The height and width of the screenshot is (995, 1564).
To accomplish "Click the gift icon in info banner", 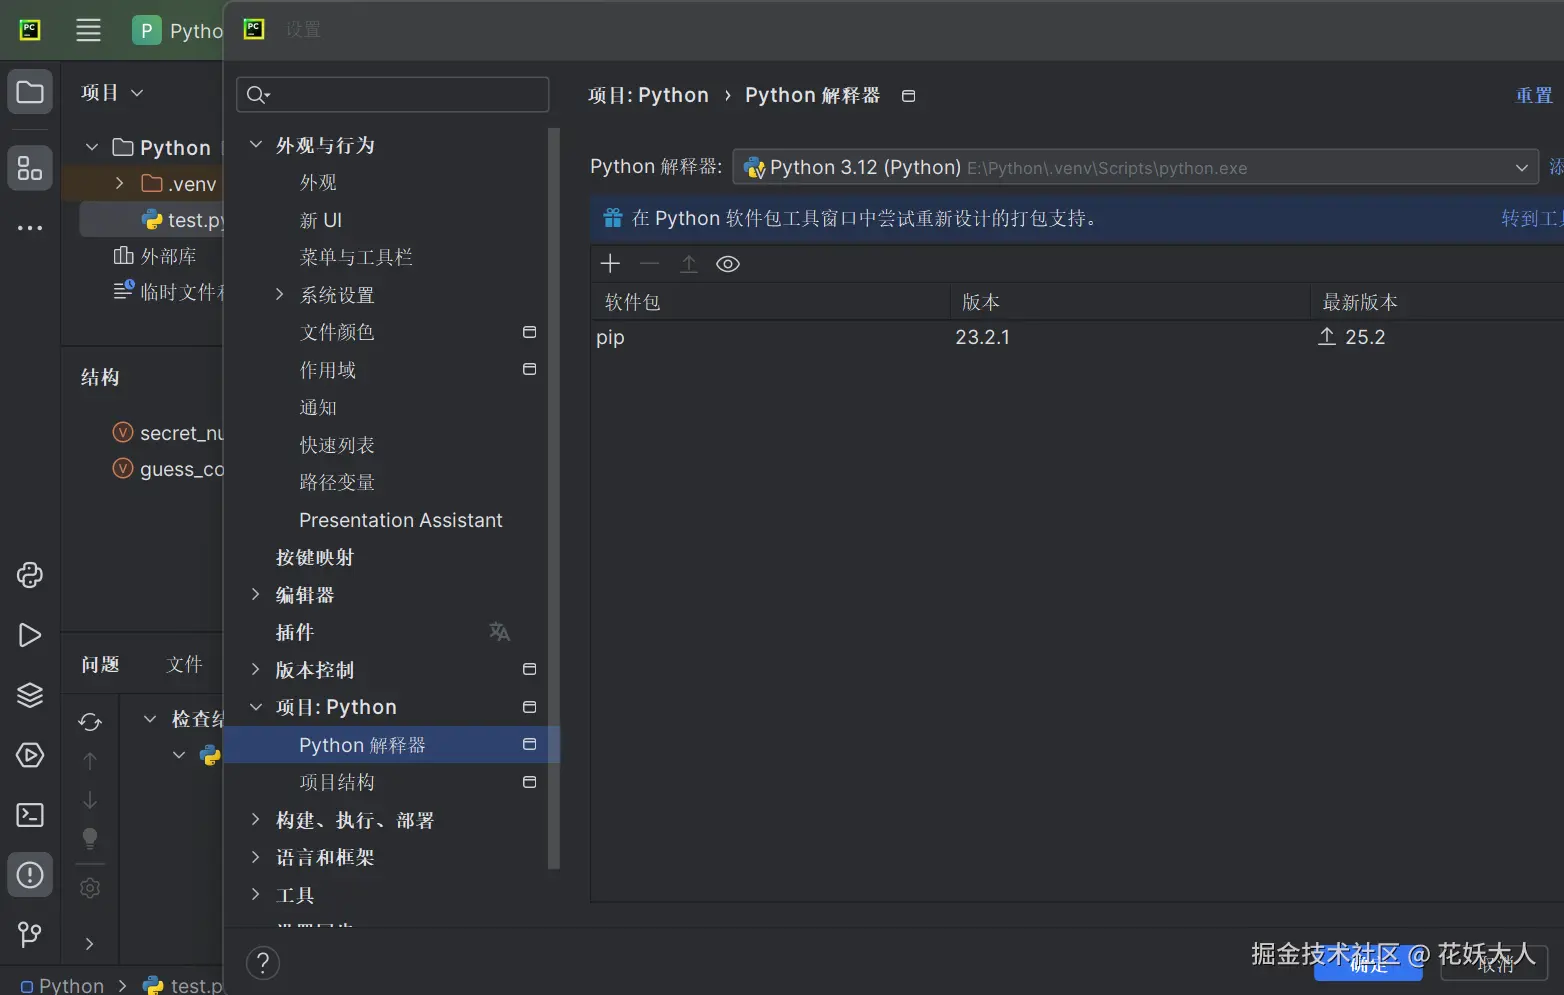I will (613, 218).
